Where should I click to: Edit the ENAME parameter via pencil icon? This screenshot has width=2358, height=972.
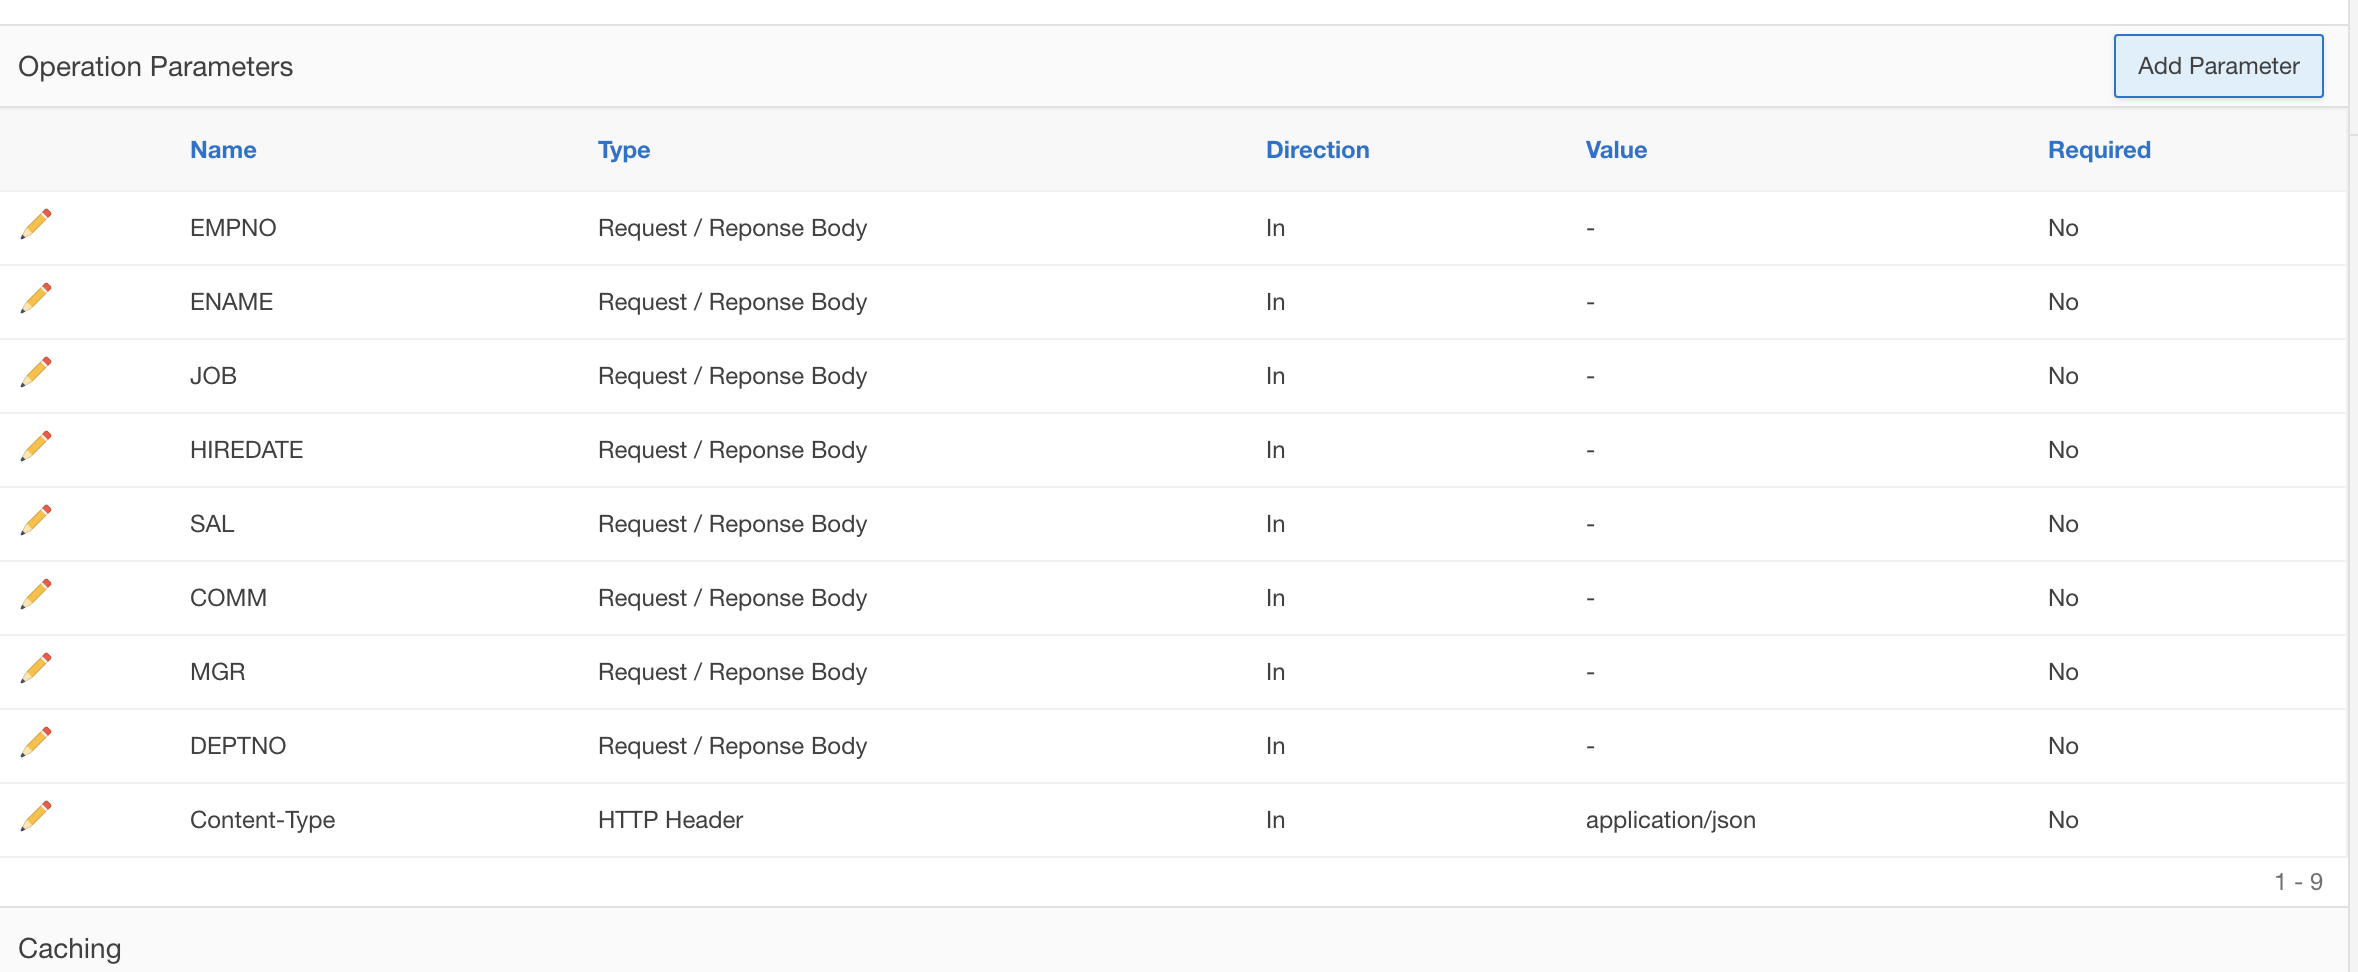click(x=36, y=298)
